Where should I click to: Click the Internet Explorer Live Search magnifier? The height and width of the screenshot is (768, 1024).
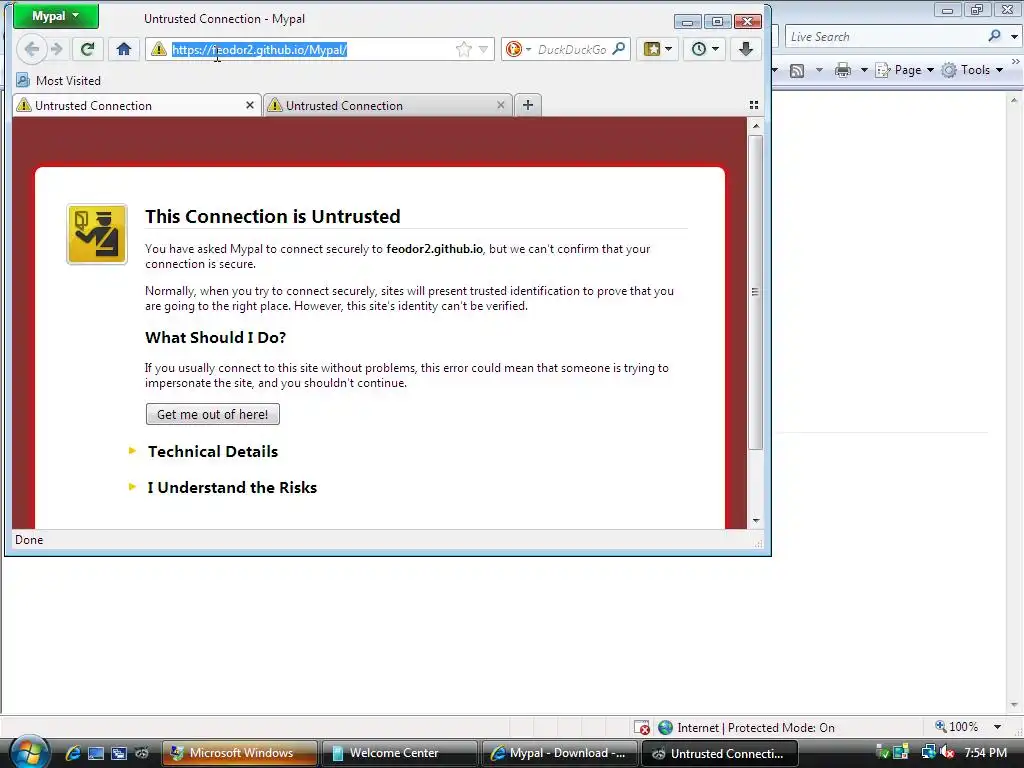pyautogui.click(x=994, y=36)
